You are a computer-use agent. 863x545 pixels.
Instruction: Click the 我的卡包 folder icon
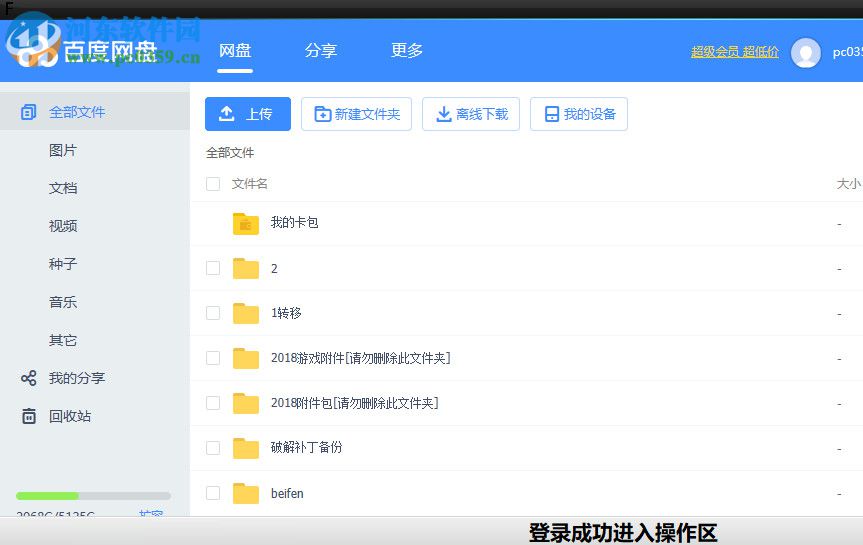pyautogui.click(x=245, y=224)
